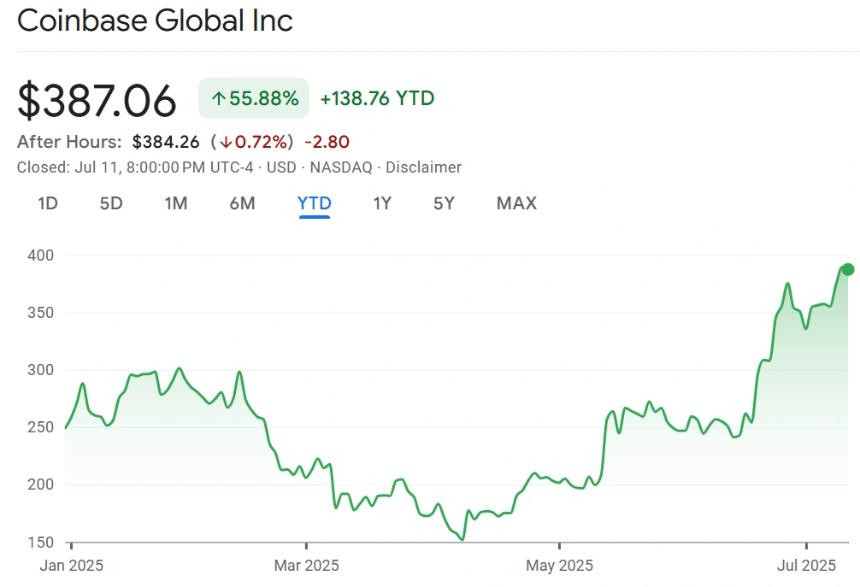Click the May 2025 axis label
Screen dimensions: 860x587
[x=559, y=566]
